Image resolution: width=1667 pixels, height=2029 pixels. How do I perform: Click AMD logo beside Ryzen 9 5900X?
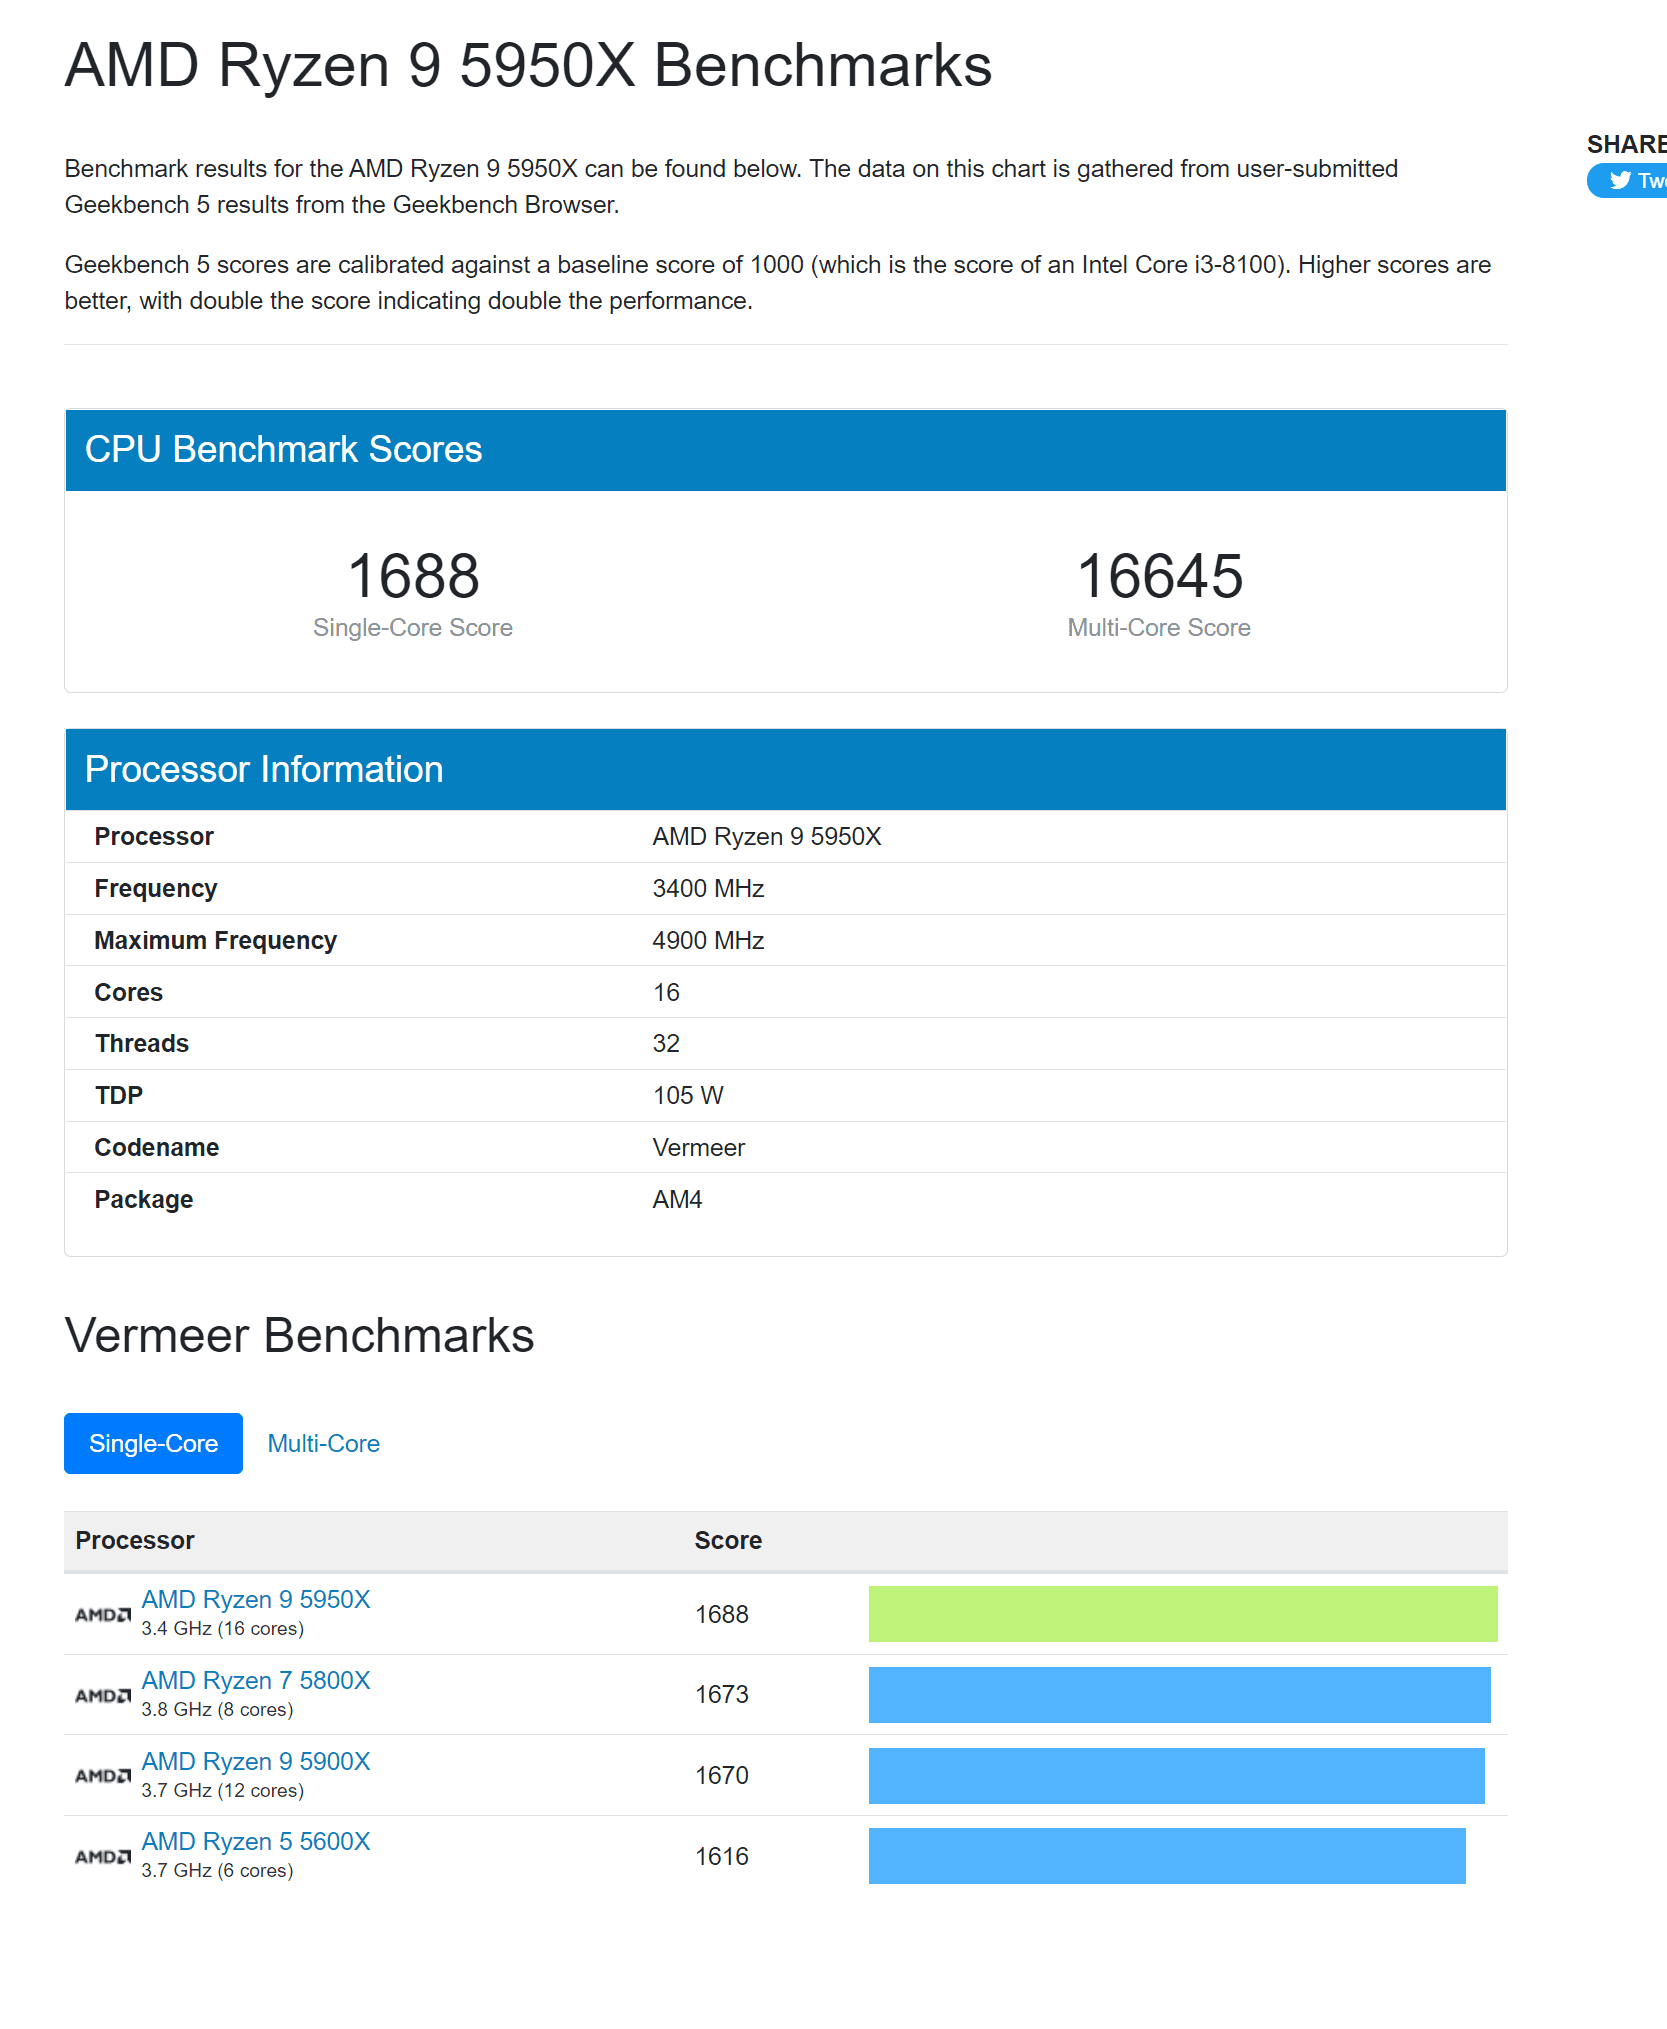(x=103, y=1775)
